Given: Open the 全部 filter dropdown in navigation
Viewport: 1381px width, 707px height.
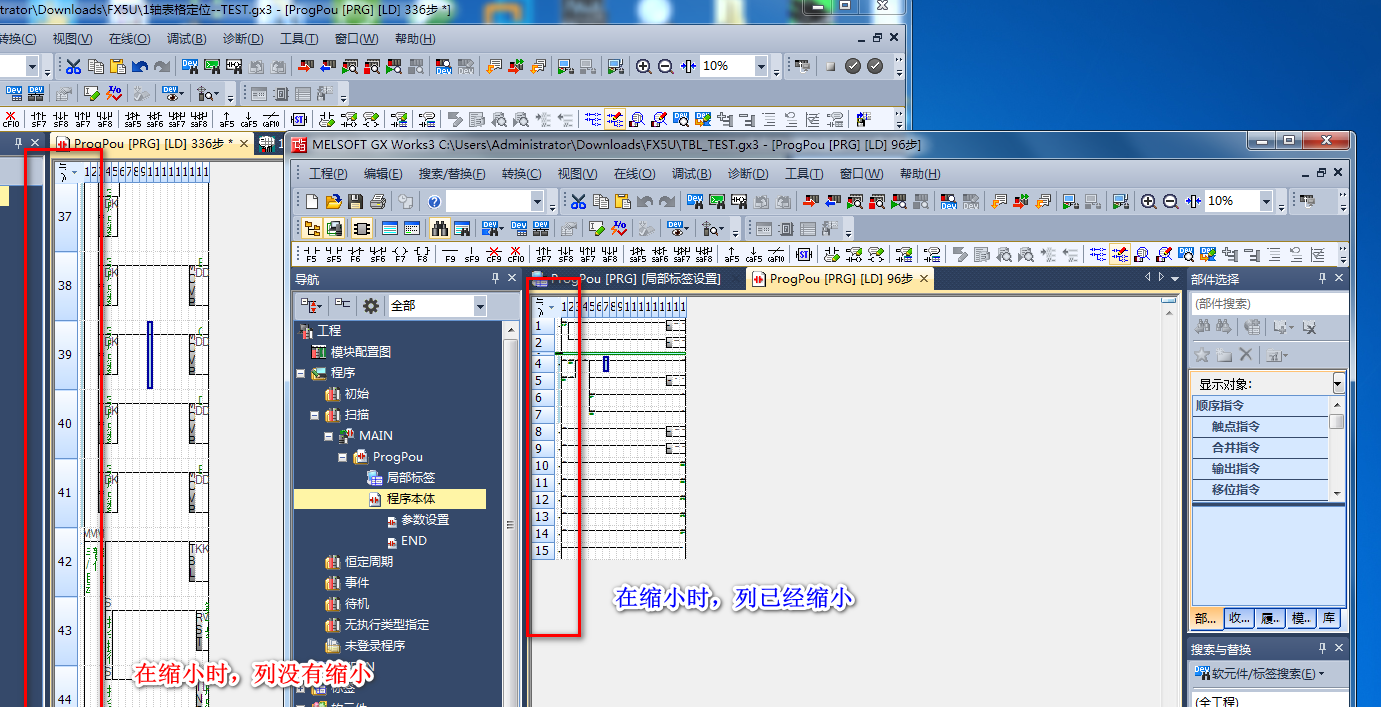Looking at the screenshot, I should pyautogui.click(x=479, y=306).
